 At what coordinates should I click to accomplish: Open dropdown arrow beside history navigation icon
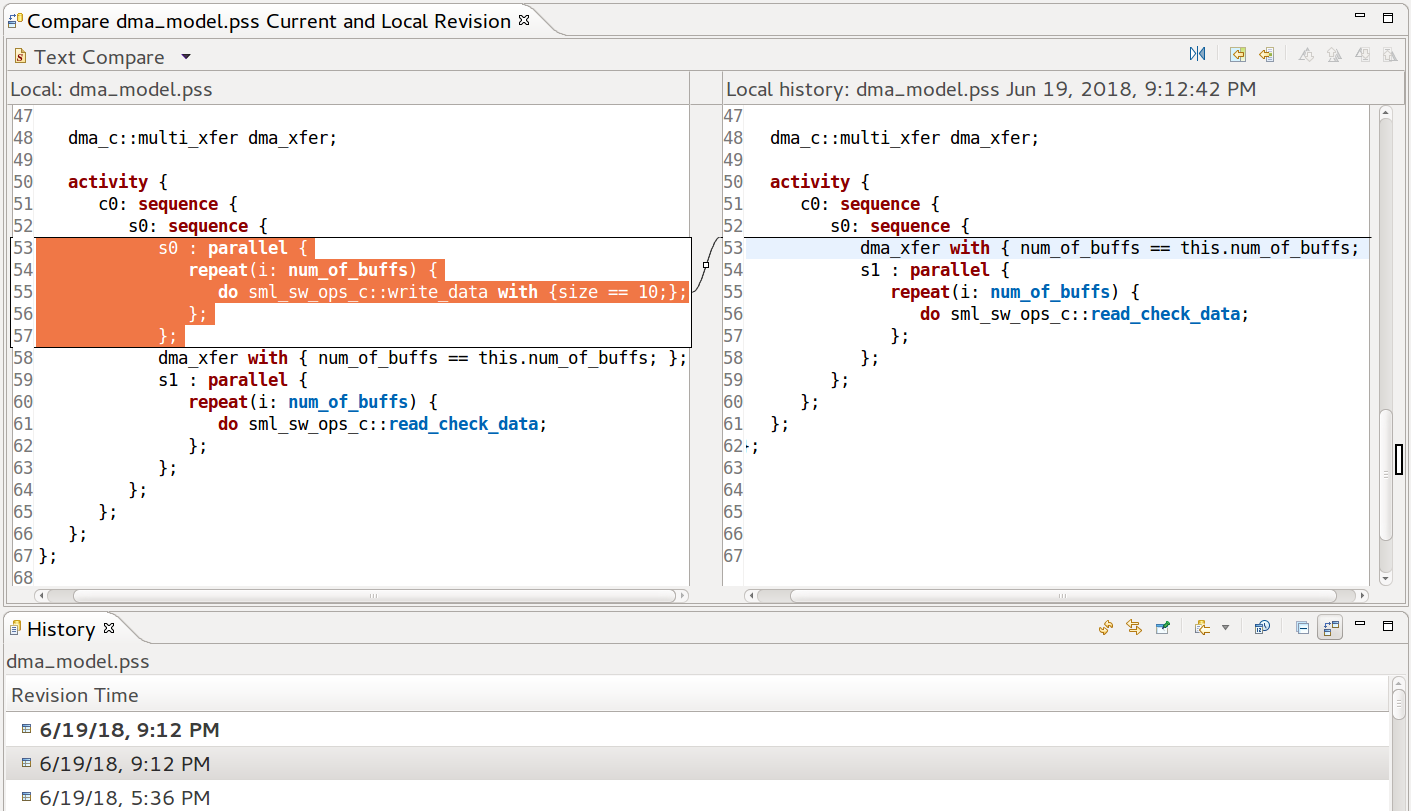pyautogui.click(x=1225, y=628)
